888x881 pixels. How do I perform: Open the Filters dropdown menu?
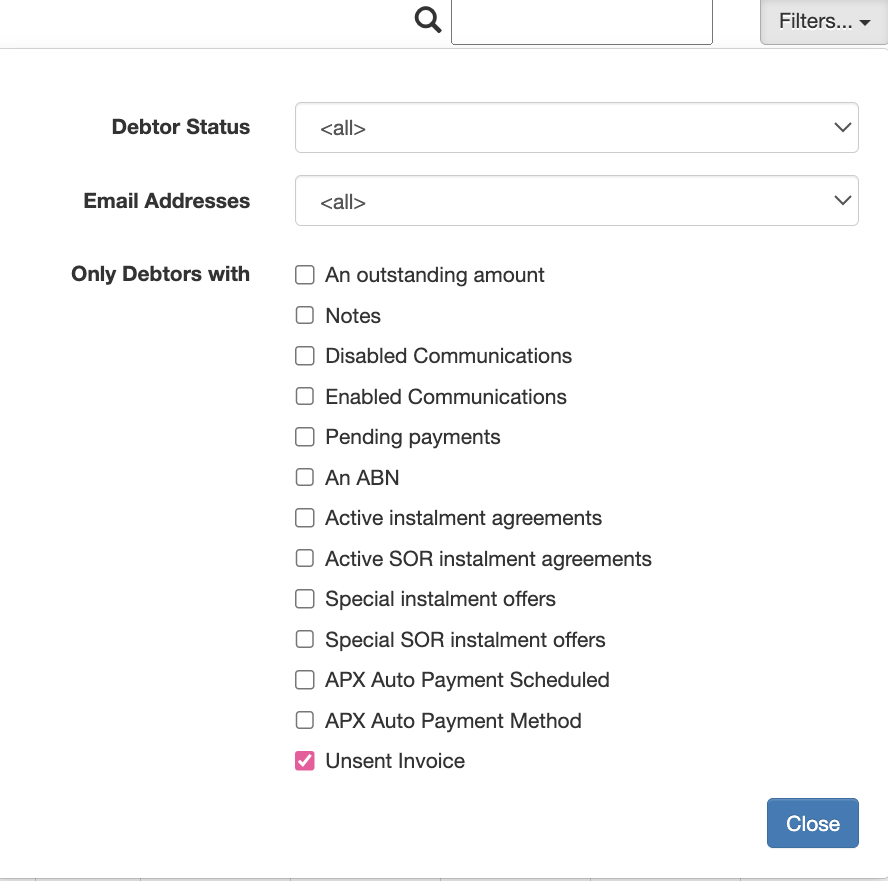822,21
